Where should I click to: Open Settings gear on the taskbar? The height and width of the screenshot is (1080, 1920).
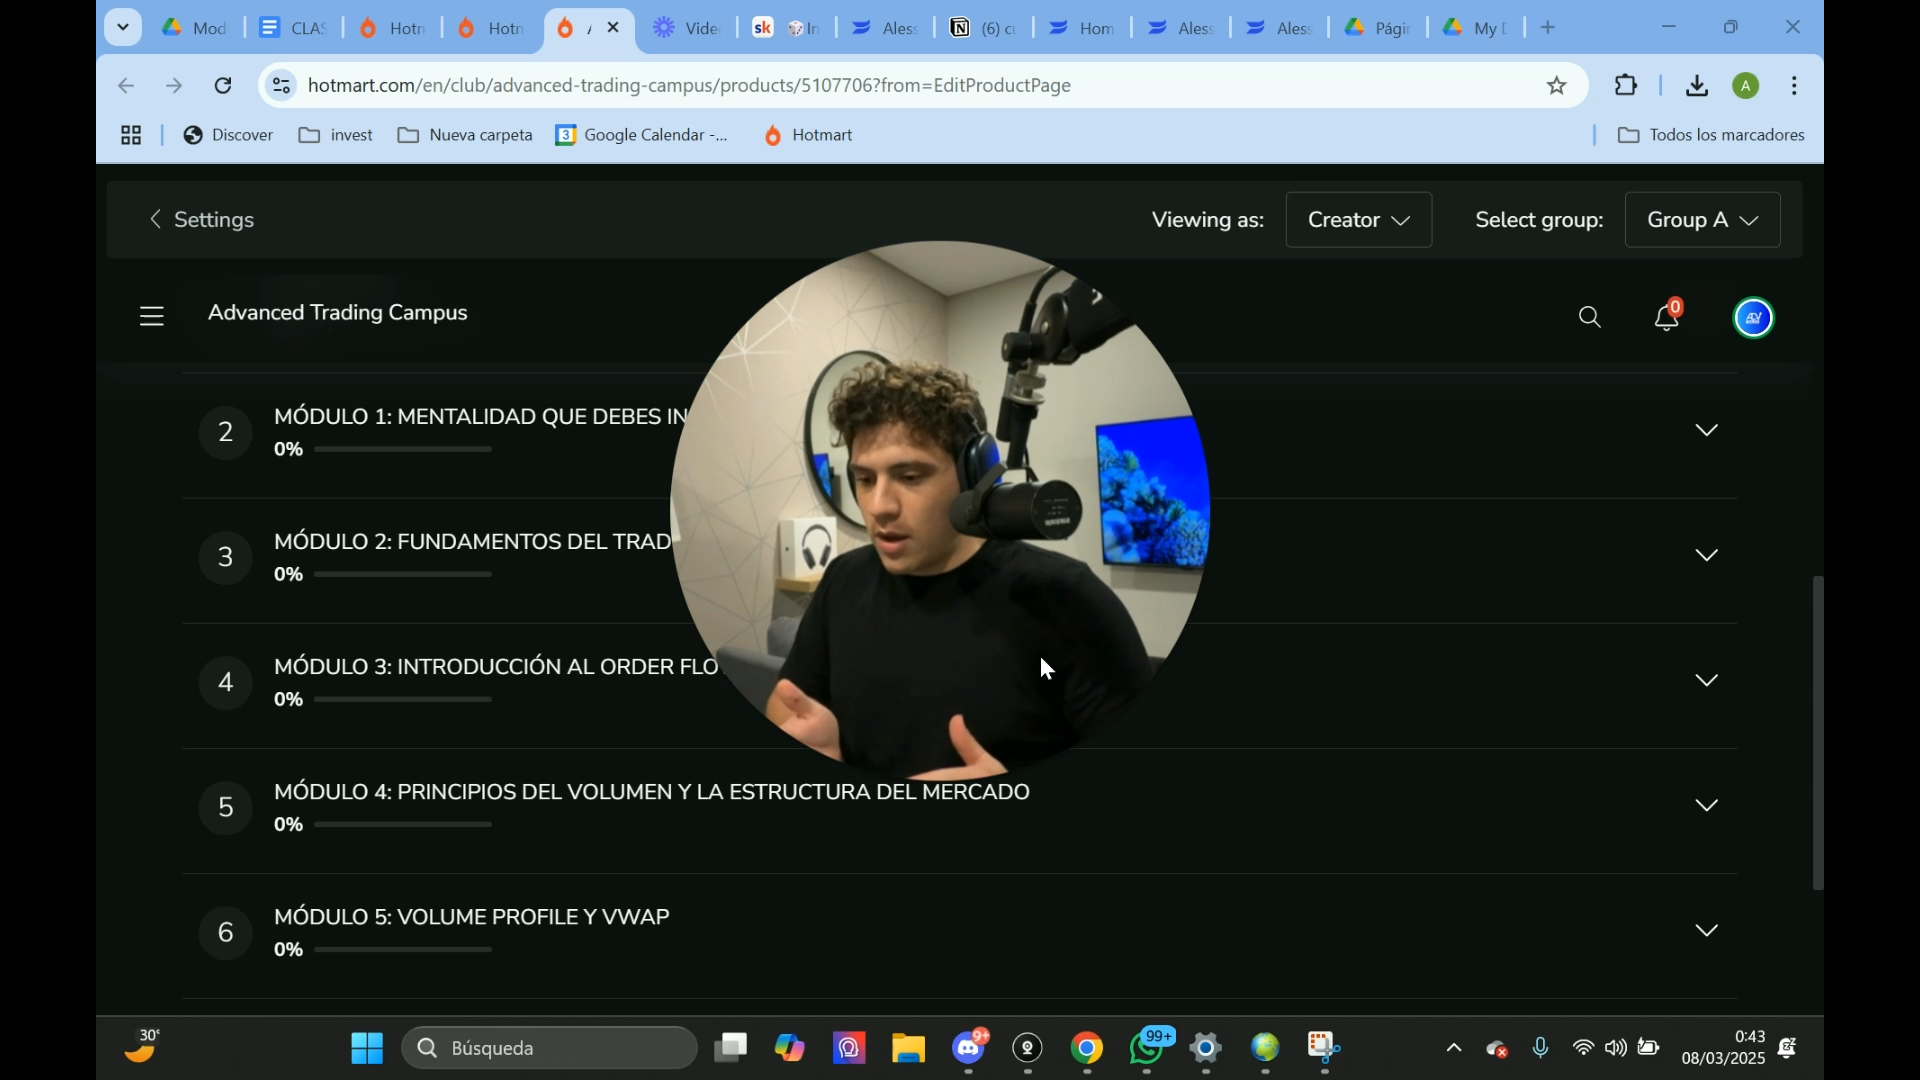pyautogui.click(x=1206, y=1048)
